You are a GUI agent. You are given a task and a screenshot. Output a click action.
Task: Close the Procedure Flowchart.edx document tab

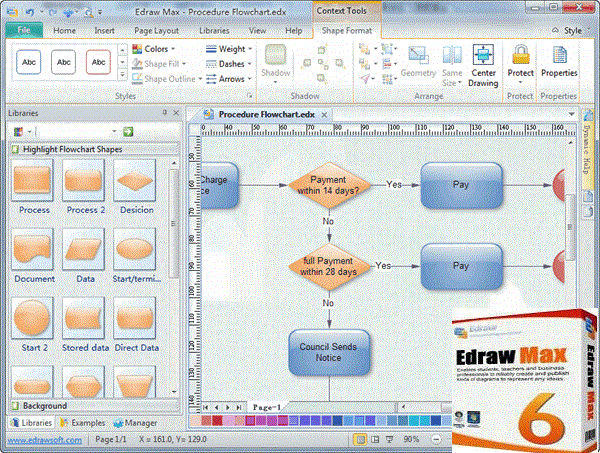(x=324, y=115)
